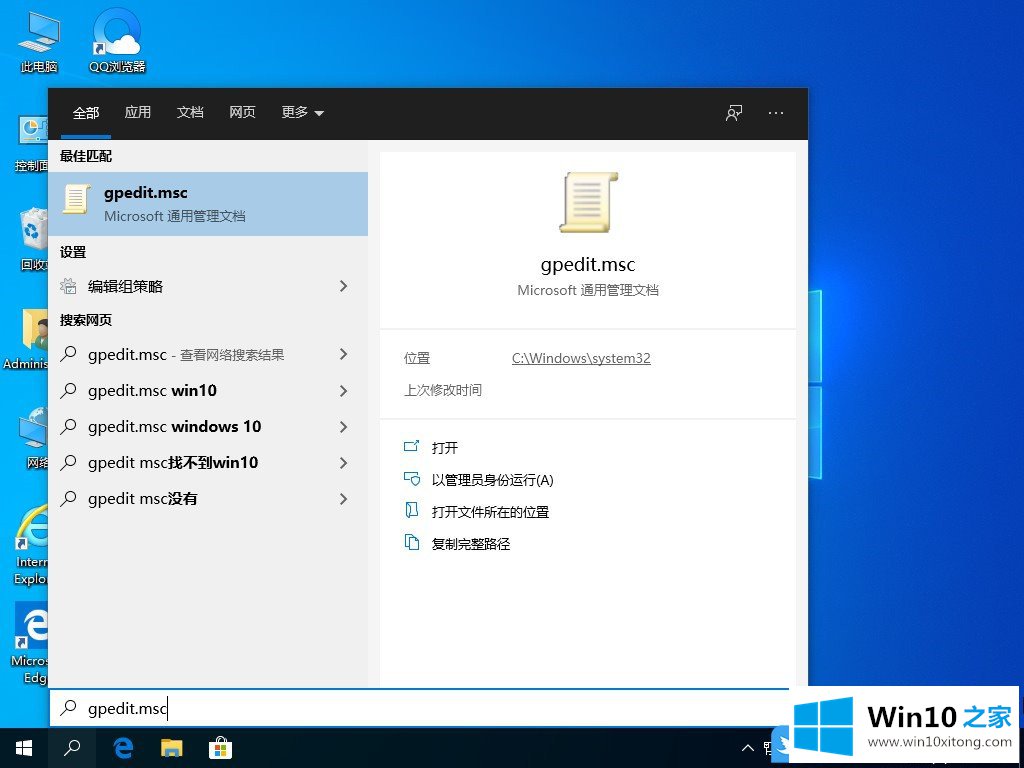Open QQ浏览器 desktop shortcut
The height and width of the screenshot is (768, 1024).
pos(117,41)
